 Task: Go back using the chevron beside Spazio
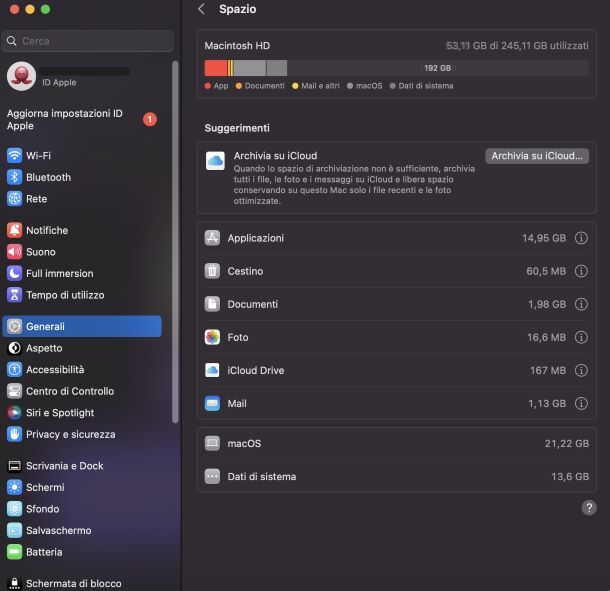click(x=201, y=9)
